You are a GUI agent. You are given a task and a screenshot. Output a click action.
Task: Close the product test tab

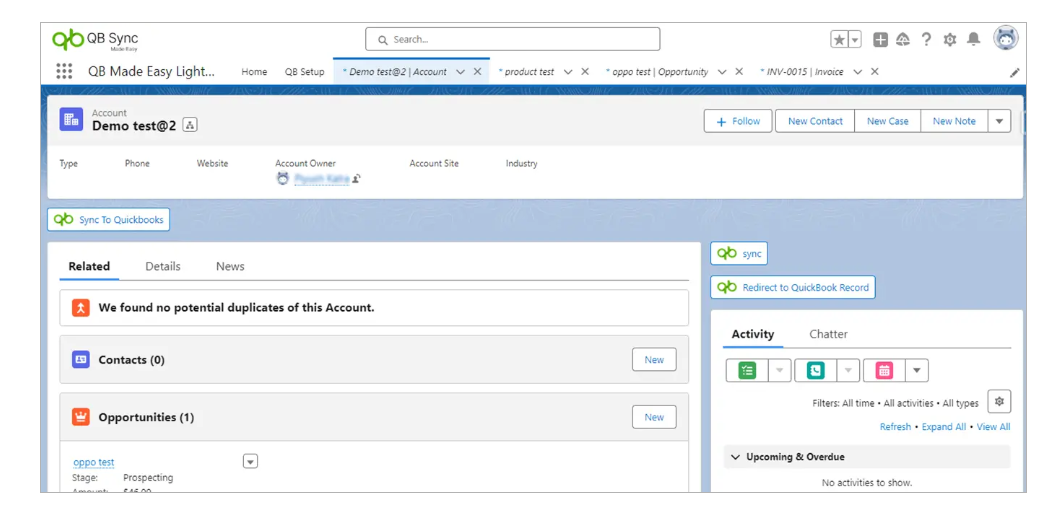pyautogui.click(x=585, y=71)
